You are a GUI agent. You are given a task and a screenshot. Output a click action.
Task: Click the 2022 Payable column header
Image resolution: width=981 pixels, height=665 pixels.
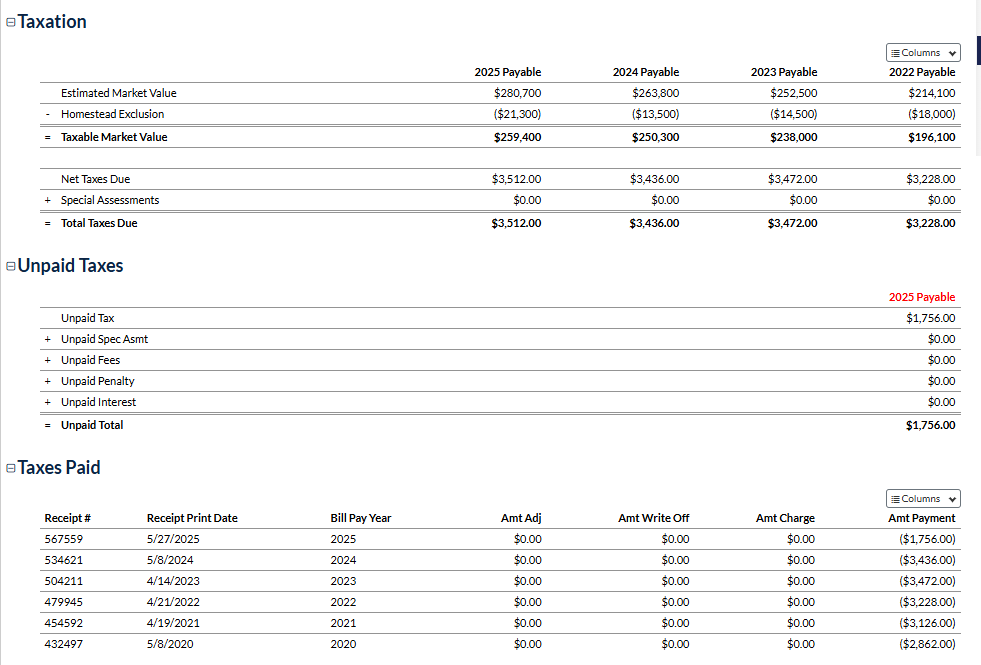click(x=921, y=72)
